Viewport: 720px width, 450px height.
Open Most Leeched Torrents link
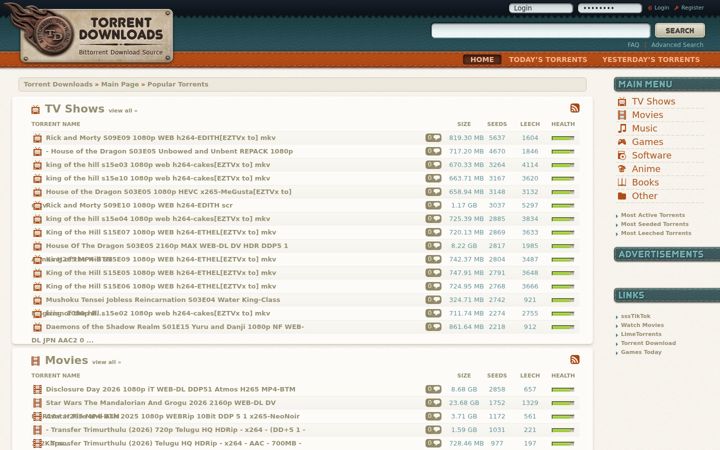click(x=656, y=233)
